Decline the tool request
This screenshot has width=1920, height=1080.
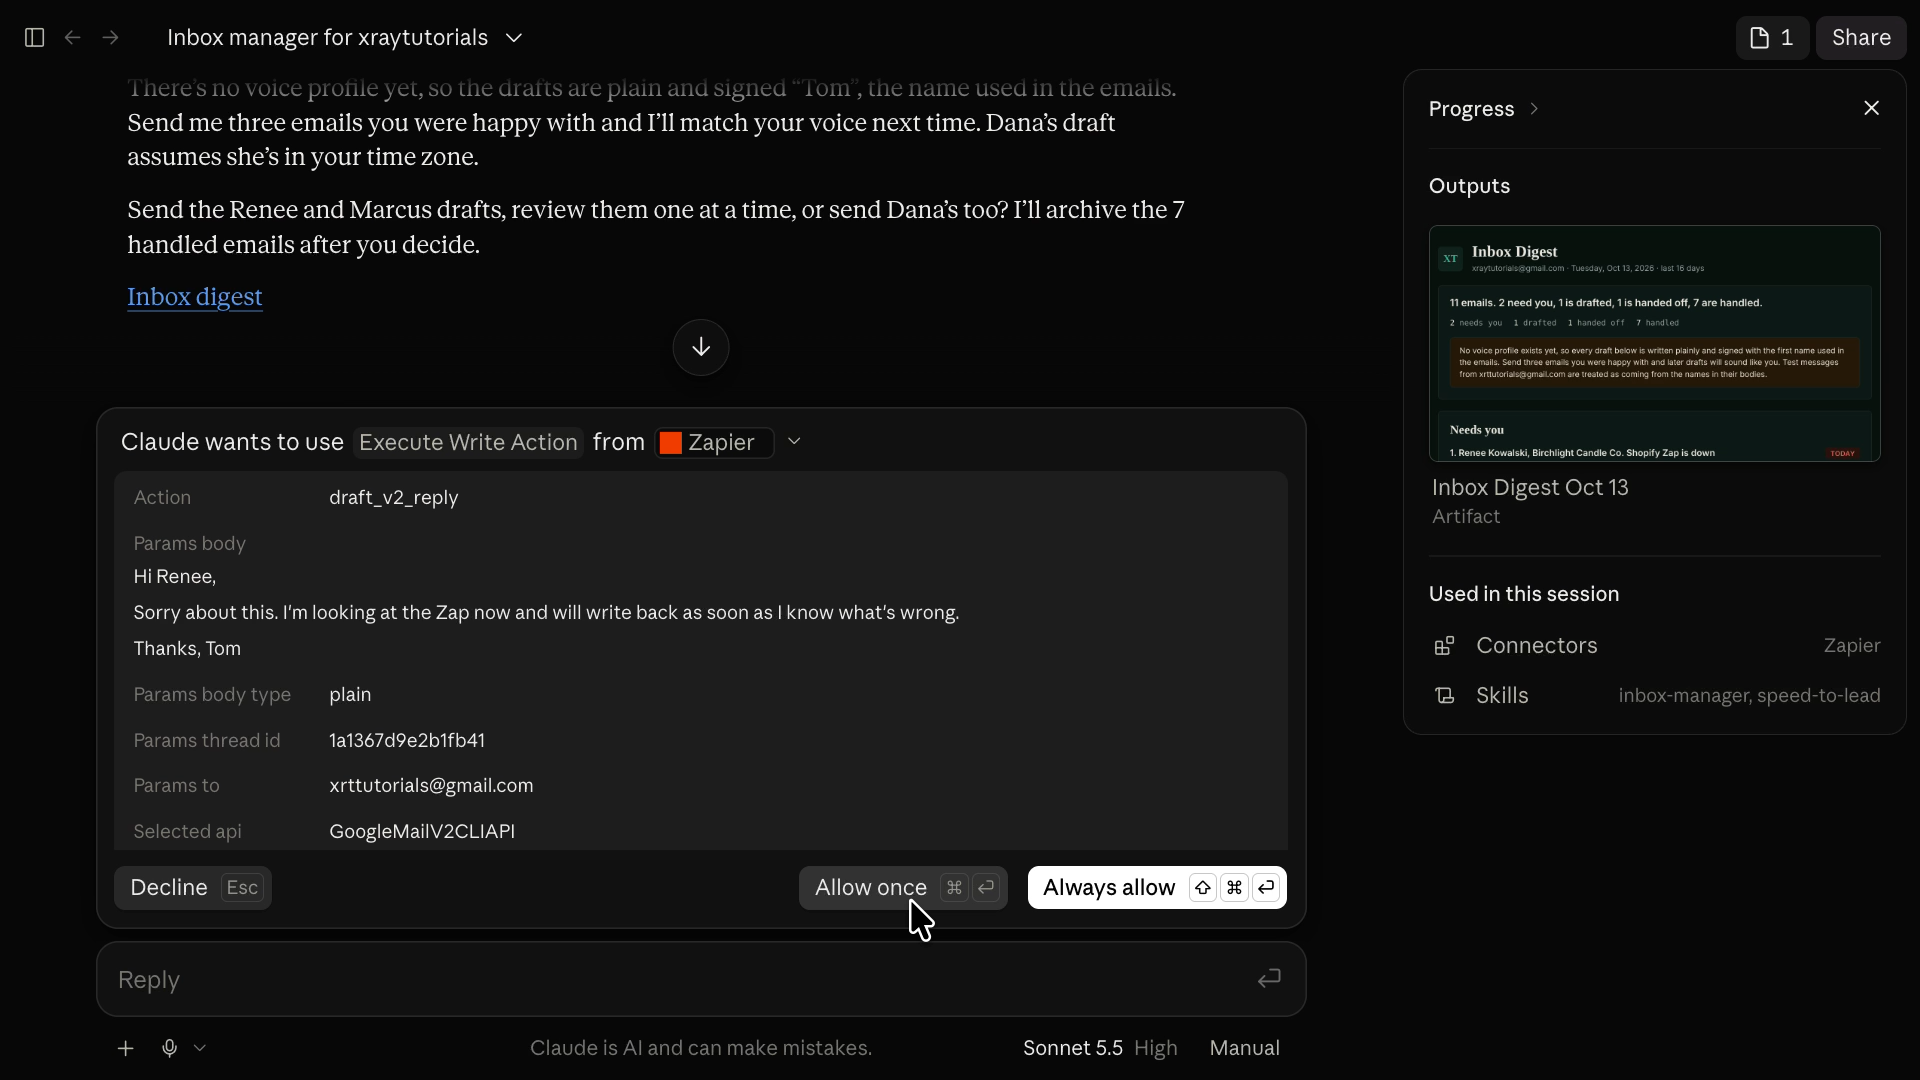pyautogui.click(x=193, y=888)
